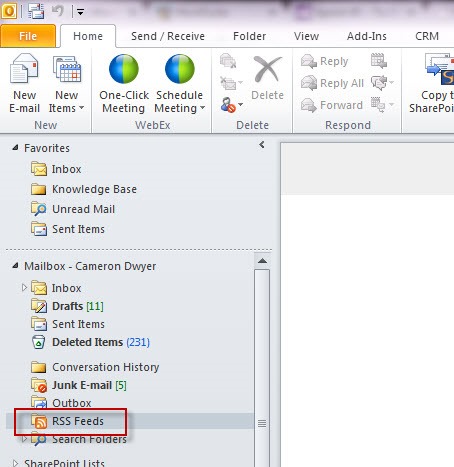Click Copy to SharePoint button
This screenshot has width=454, height=467.
click(433, 84)
